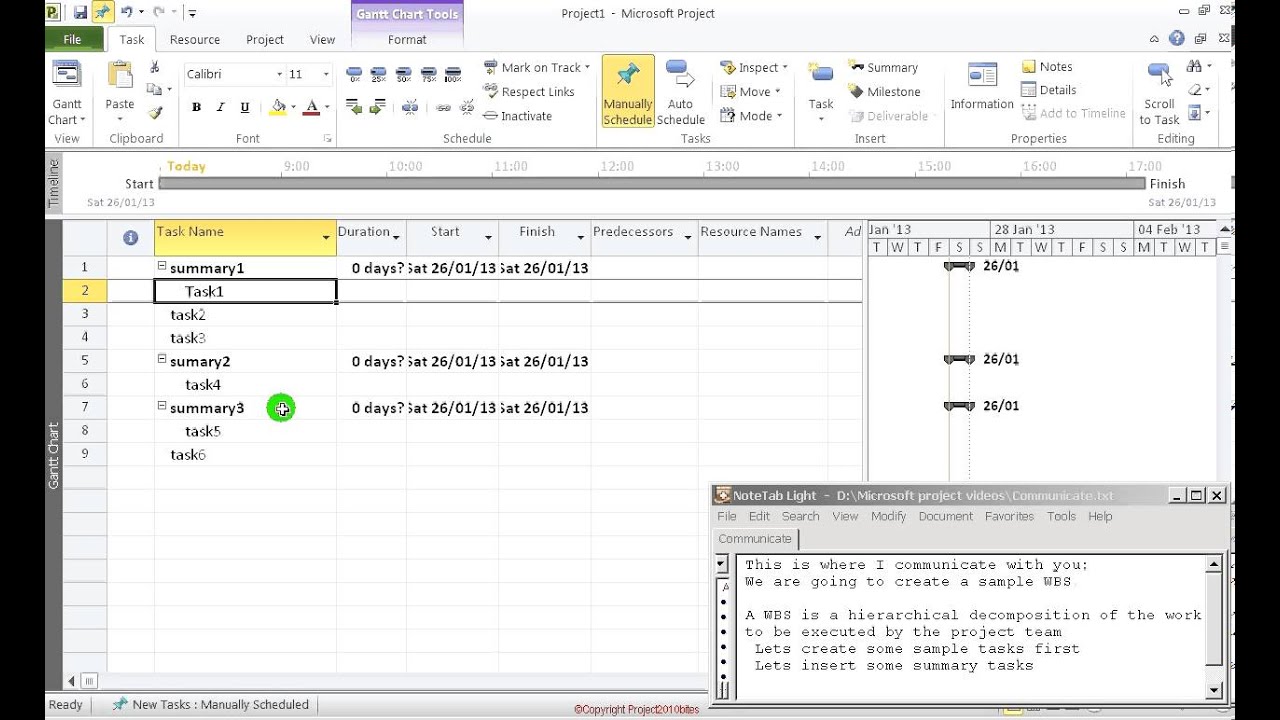Click the NoteTab vertical scrollbar down arrow

(1214, 690)
